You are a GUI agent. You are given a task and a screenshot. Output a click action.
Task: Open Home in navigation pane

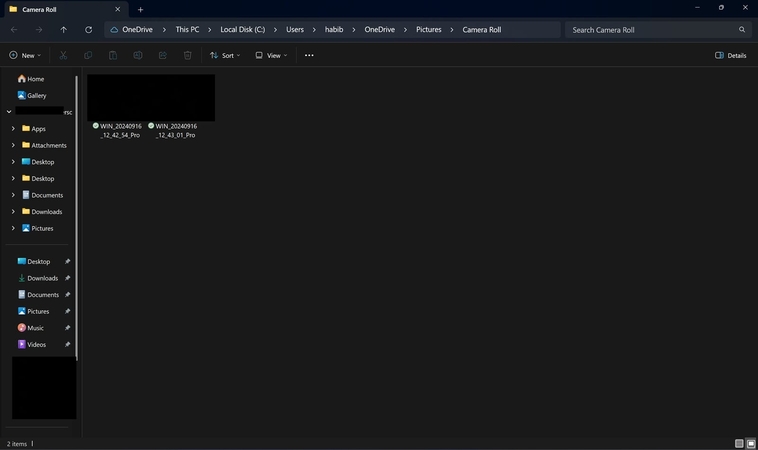click(x=31, y=79)
